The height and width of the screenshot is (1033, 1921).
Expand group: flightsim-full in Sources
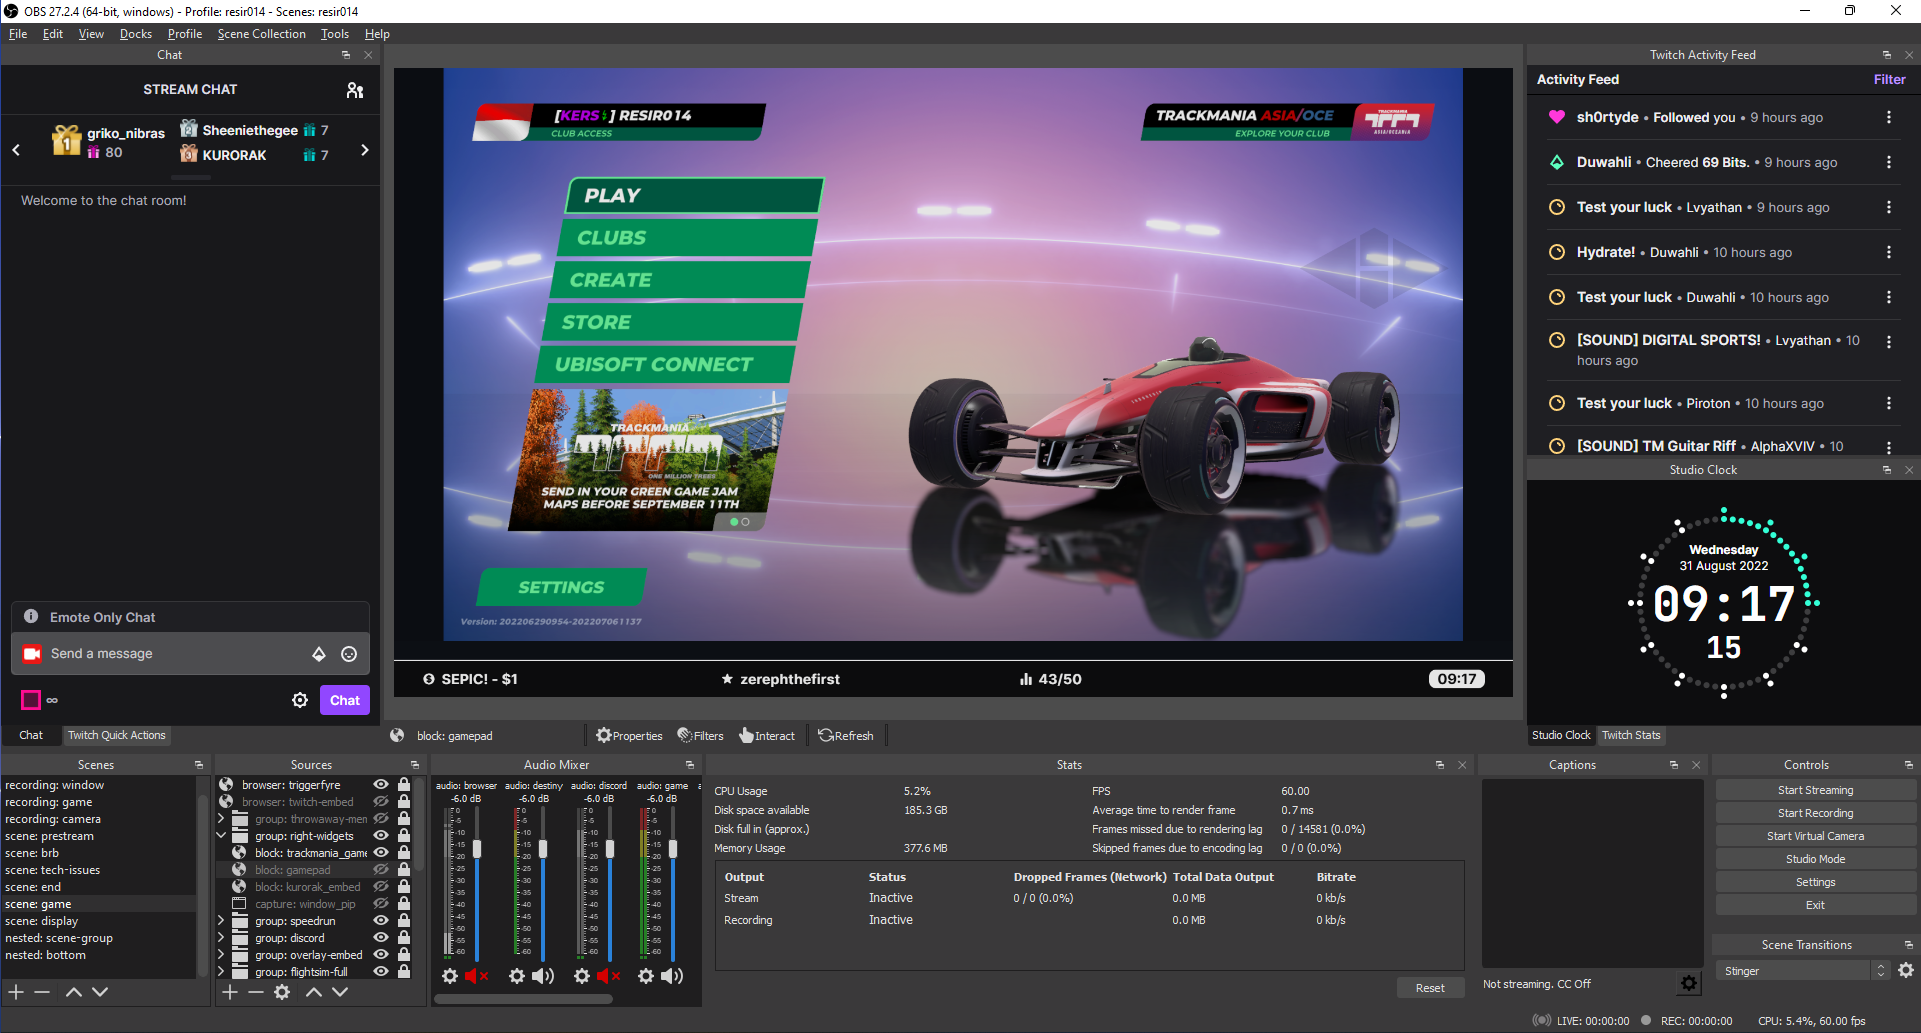click(221, 972)
